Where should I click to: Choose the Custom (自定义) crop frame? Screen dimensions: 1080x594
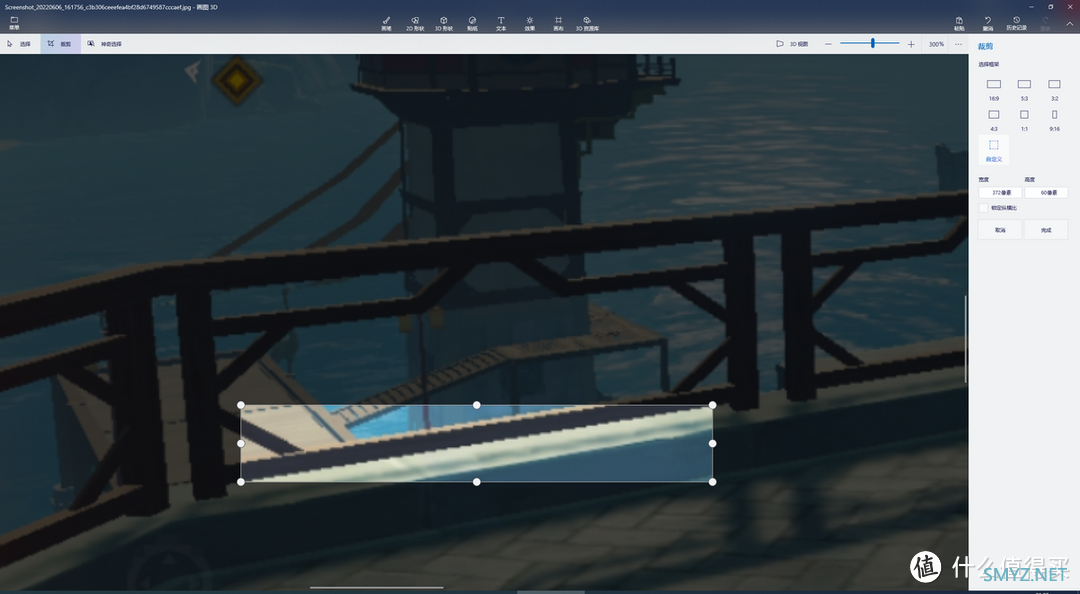tap(993, 150)
